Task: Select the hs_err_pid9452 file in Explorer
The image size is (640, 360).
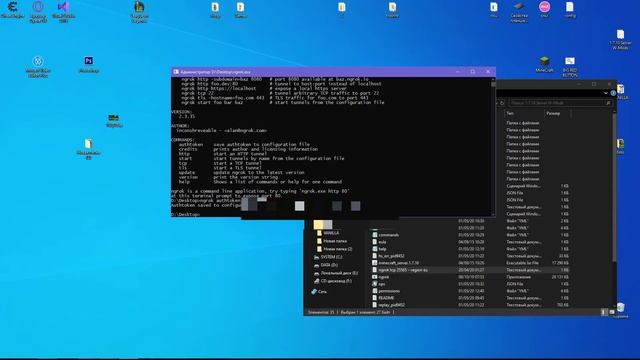Action: tap(389, 256)
